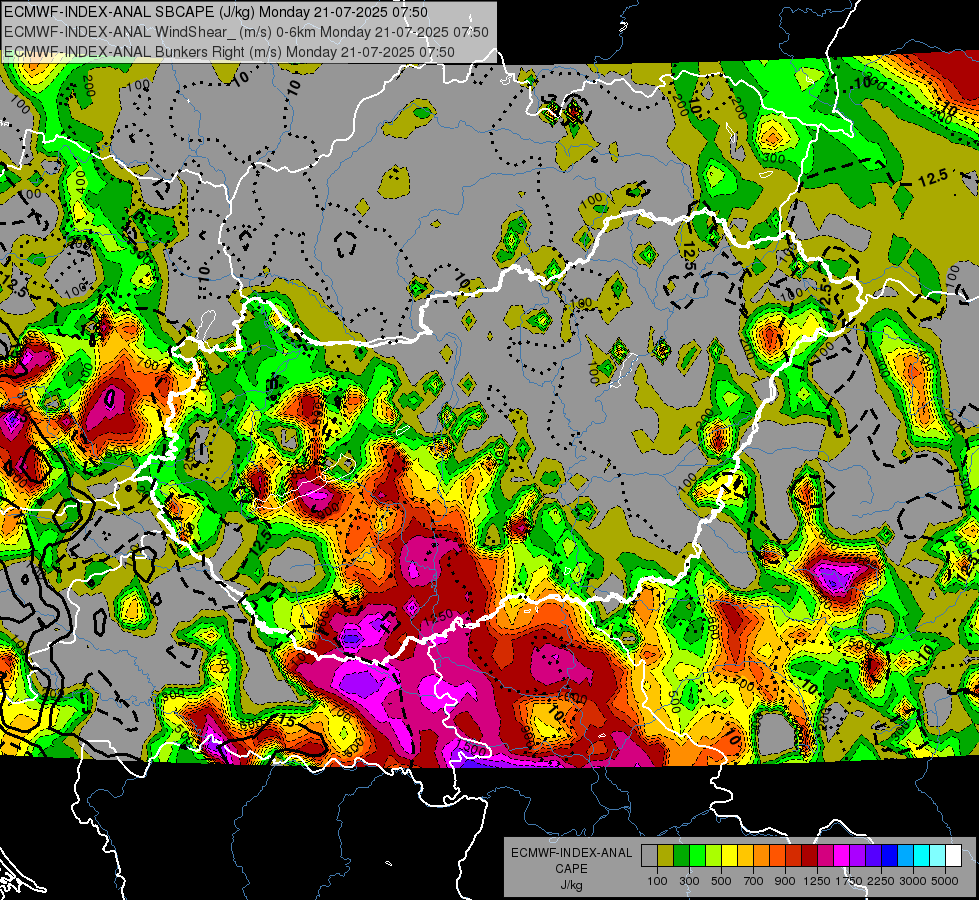This screenshot has height=900, width=979.
Task: Select the pure yellow legend swatch
Action: click(729, 856)
